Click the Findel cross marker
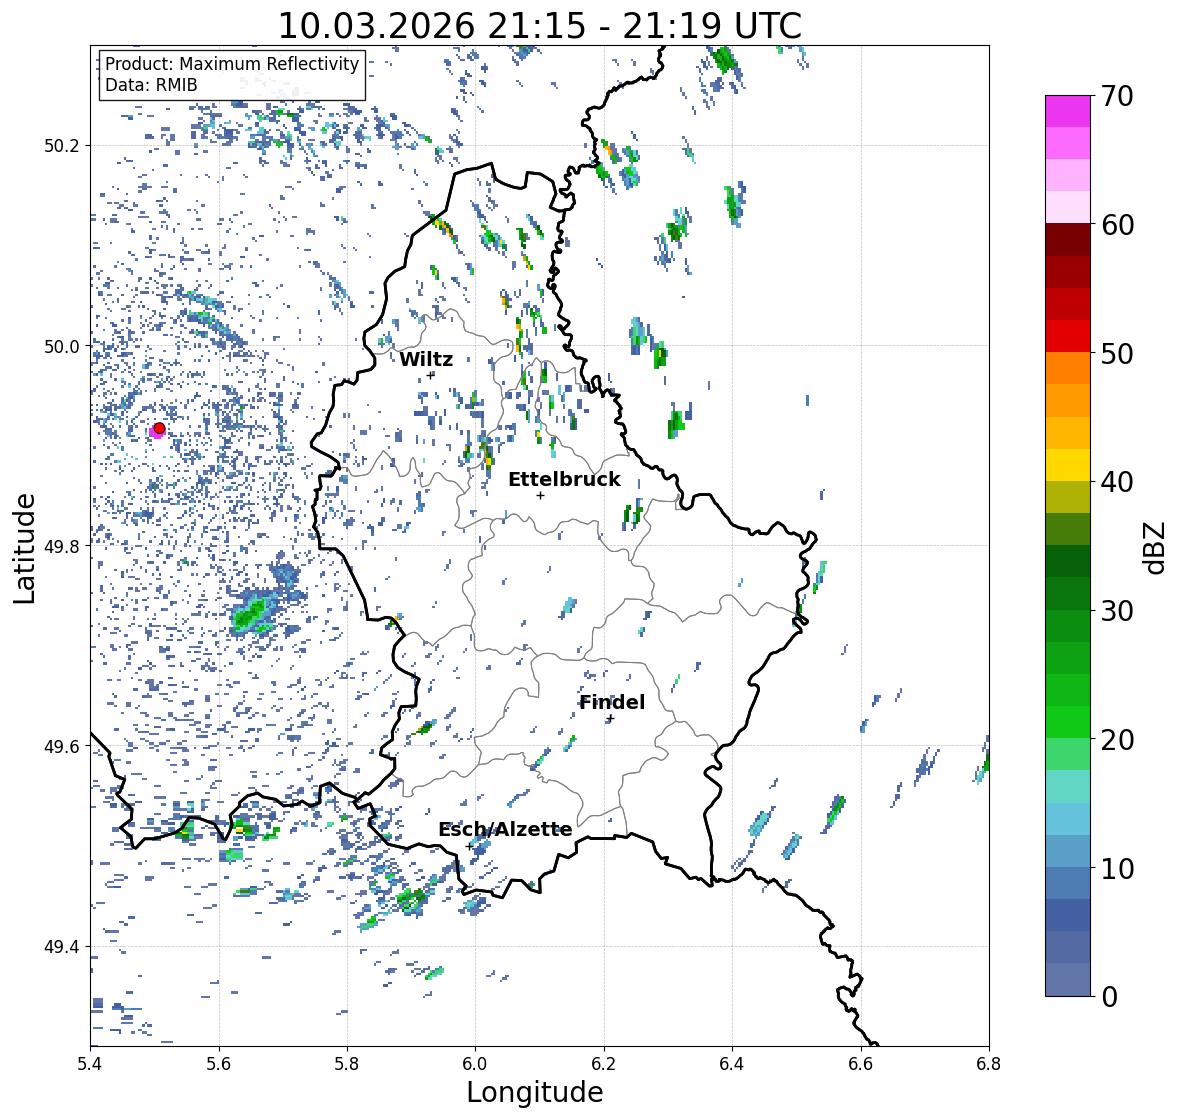The width and height of the screenshot is (1179, 1117). [611, 719]
